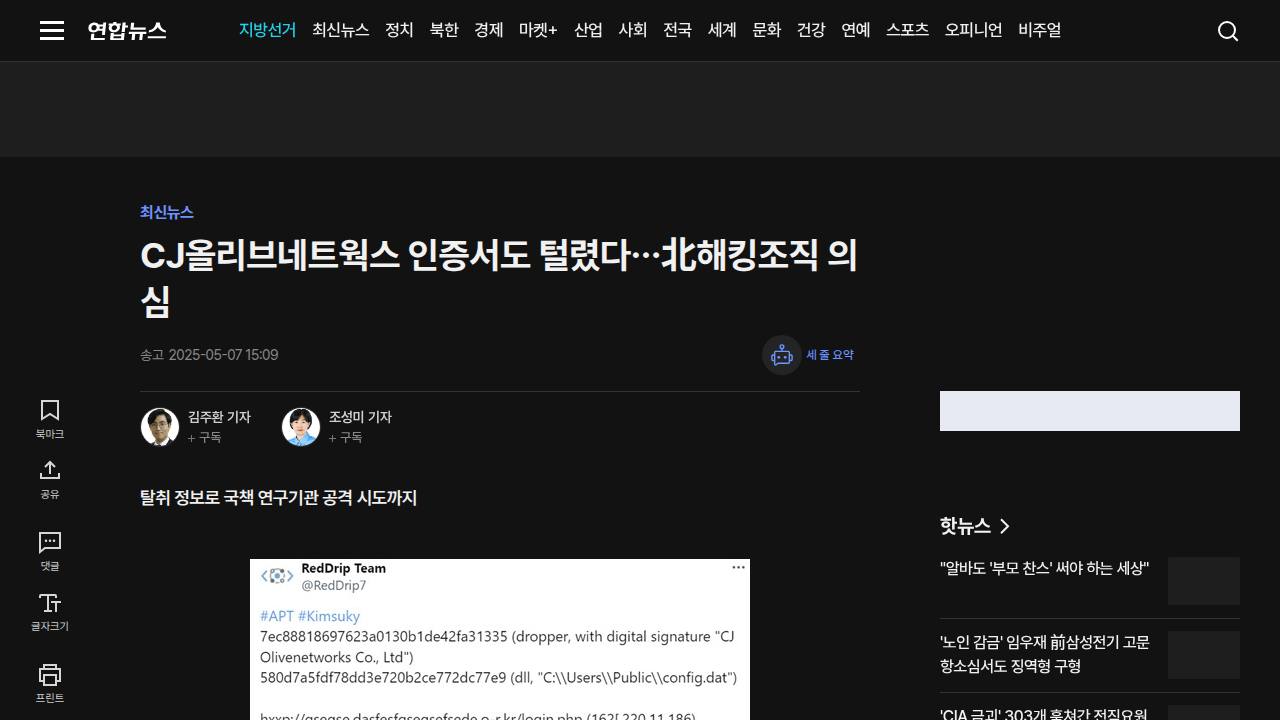
Task: Open the 핫뉴스 heading
Action: (965, 526)
